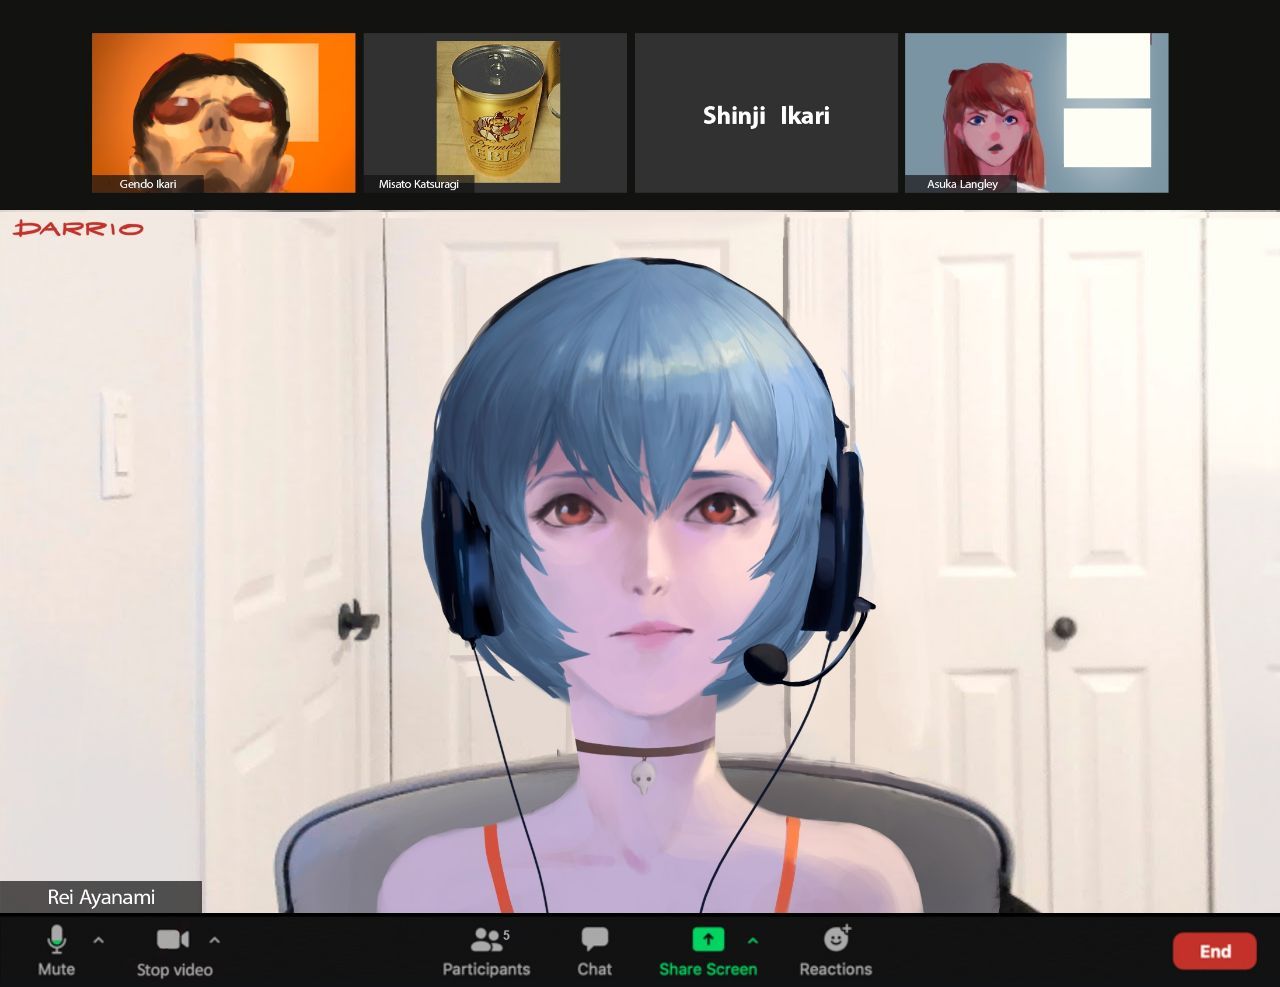This screenshot has width=1280, height=987.
Task: Click the Asuka Langley name label
Action: [962, 184]
